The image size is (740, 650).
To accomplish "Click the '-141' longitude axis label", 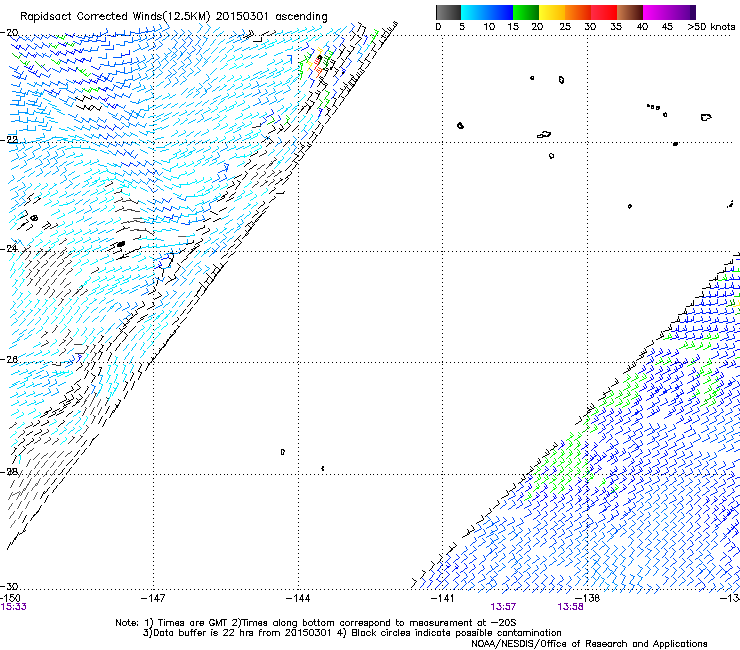I will 443,598.
